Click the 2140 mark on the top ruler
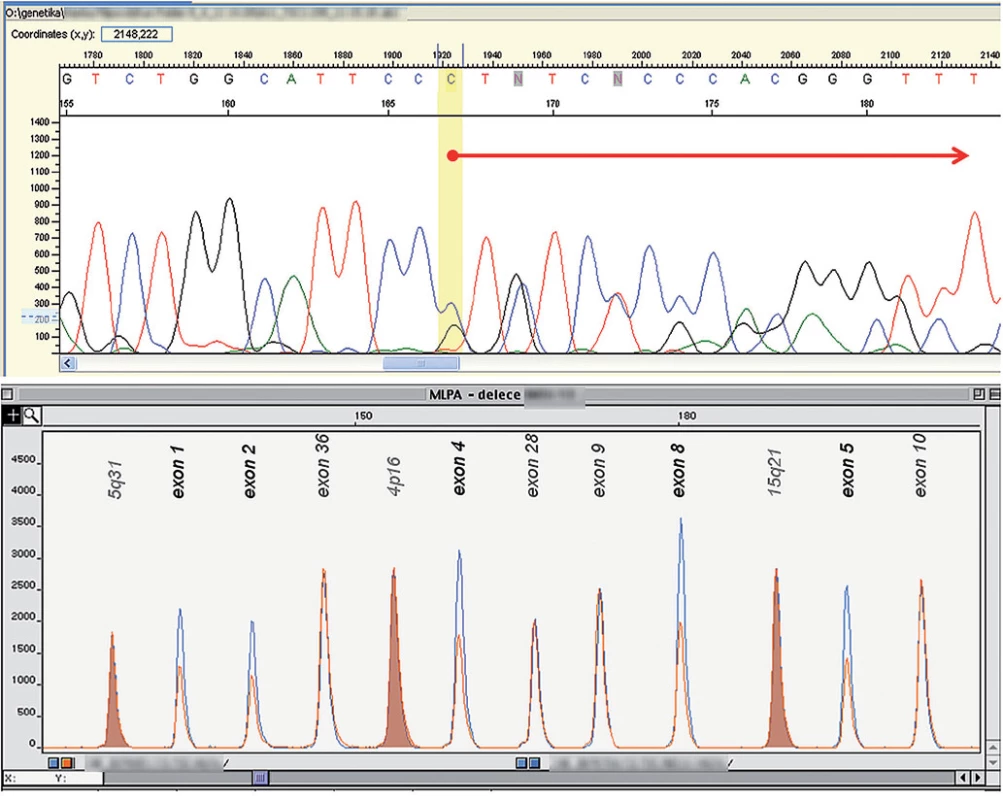1003x800 pixels. point(990,56)
